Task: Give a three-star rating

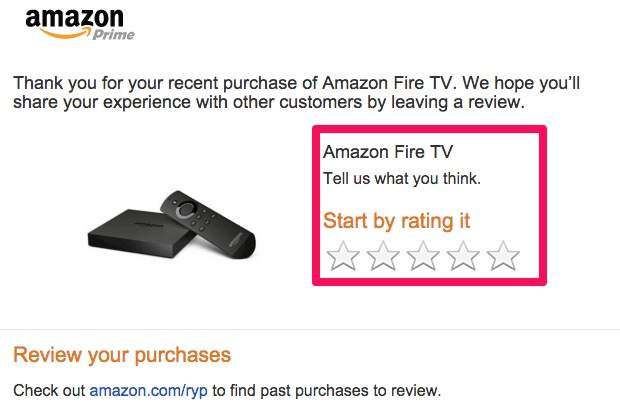Action: tap(423, 256)
